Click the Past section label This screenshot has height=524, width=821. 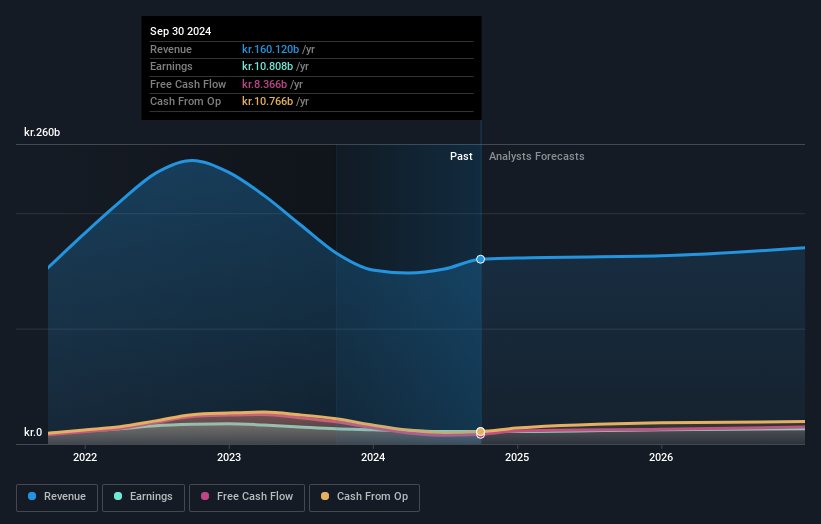(461, 156)
